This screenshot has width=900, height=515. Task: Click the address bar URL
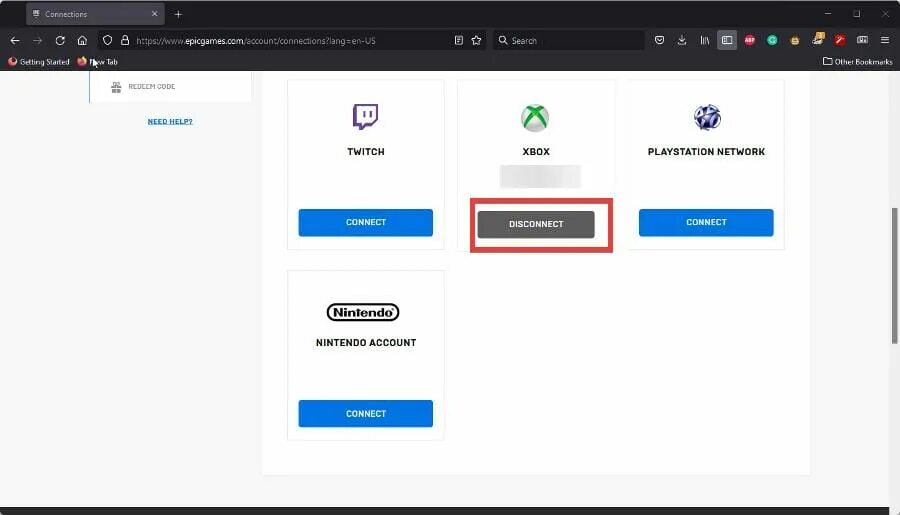256,41
